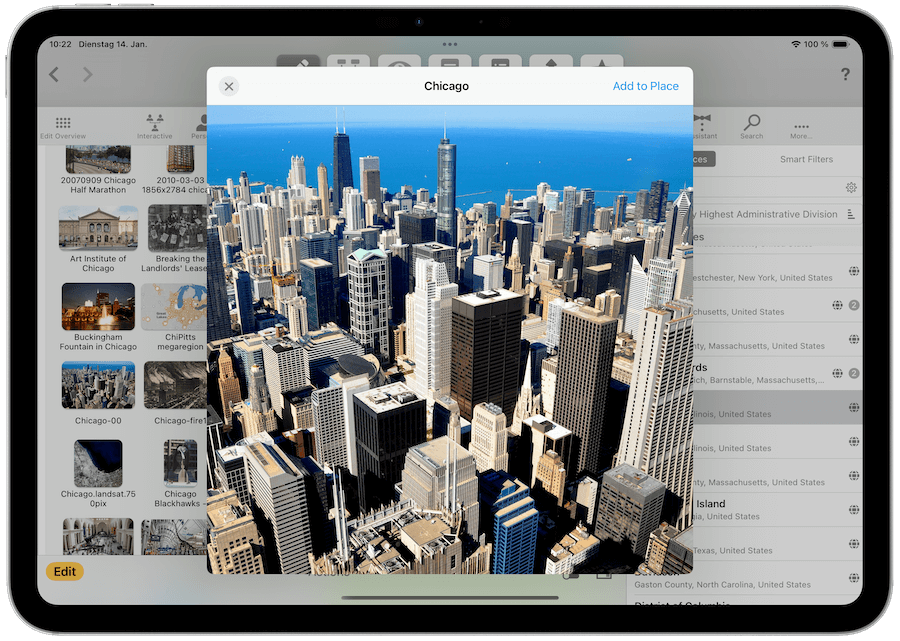Open the Search magnifier tool

pyautogui.click(x=751, y=127)
